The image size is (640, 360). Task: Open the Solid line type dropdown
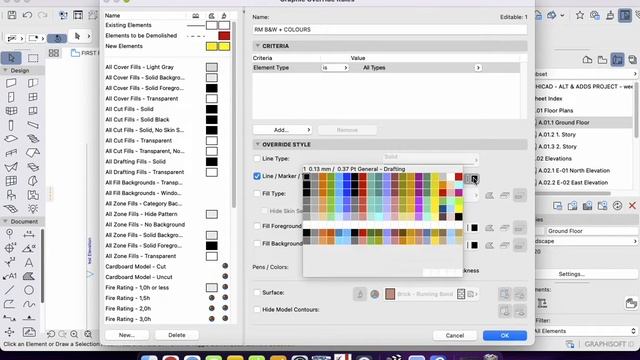[x=430, y=158]
